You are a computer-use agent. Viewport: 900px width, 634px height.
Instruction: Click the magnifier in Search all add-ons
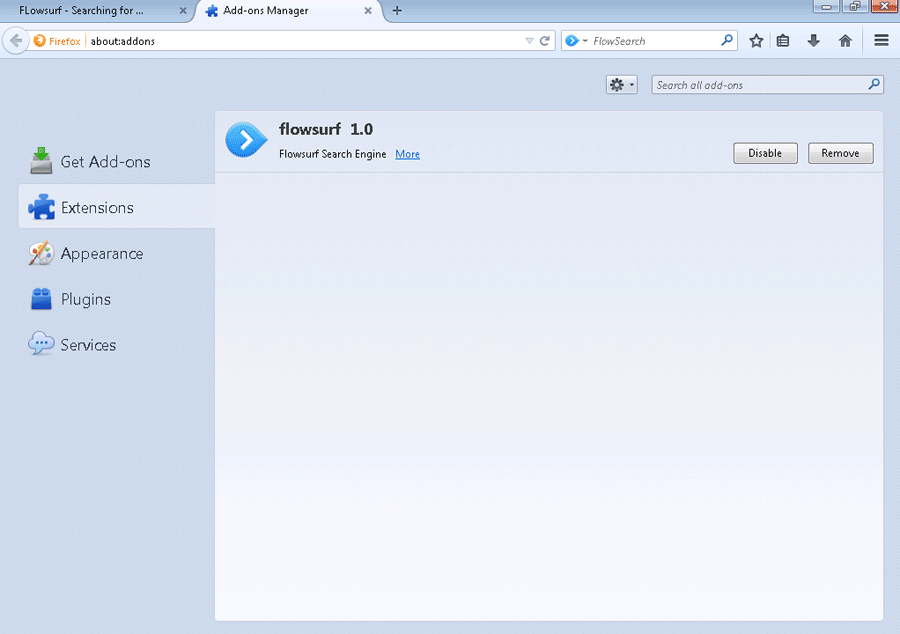click(874, 85)
